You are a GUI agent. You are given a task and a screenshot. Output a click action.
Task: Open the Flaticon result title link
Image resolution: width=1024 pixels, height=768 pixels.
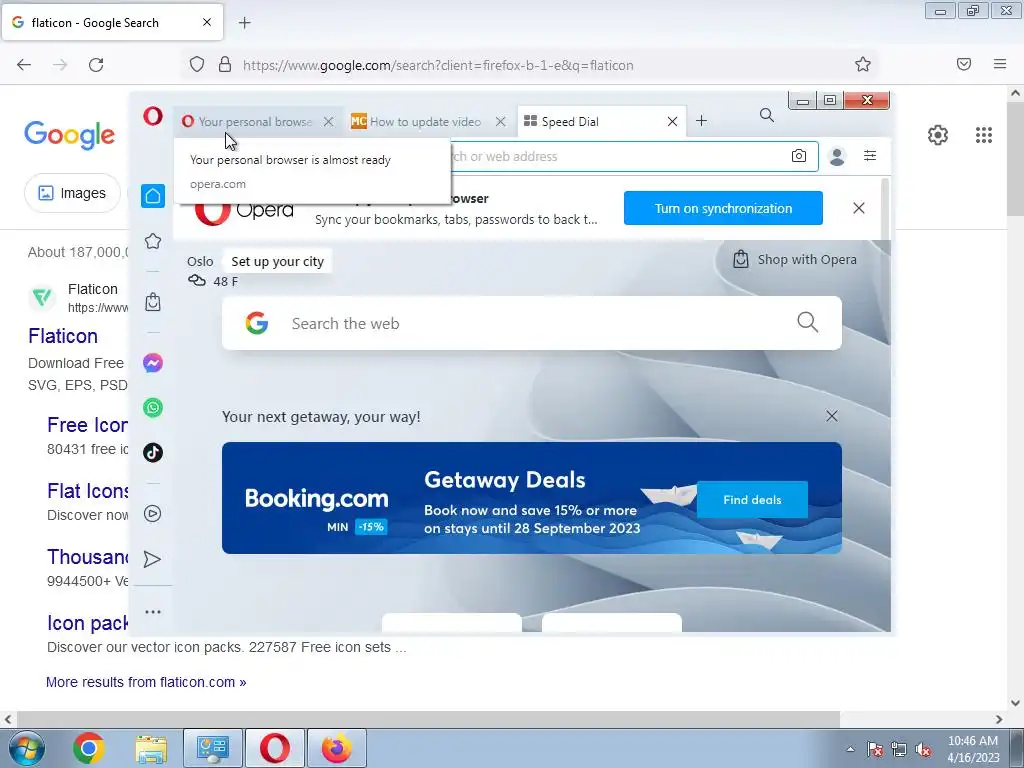click(63, 336)
